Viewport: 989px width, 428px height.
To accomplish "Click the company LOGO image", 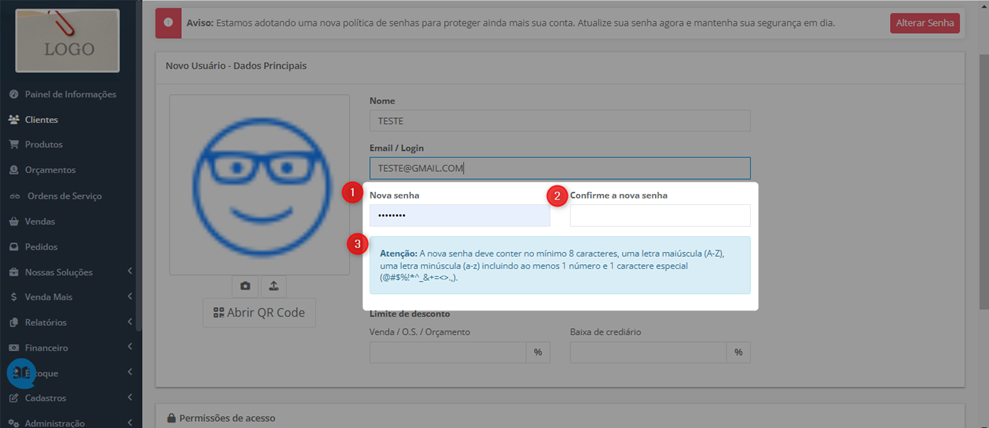I will 67,40.
